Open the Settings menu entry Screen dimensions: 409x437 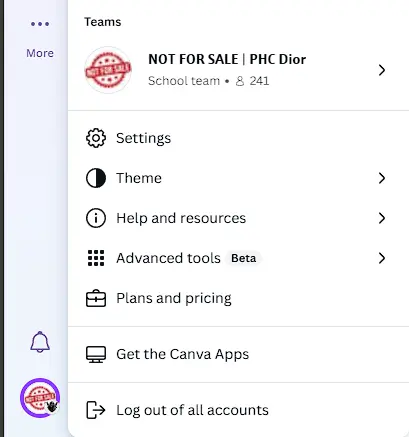click(x=239, y=138)
